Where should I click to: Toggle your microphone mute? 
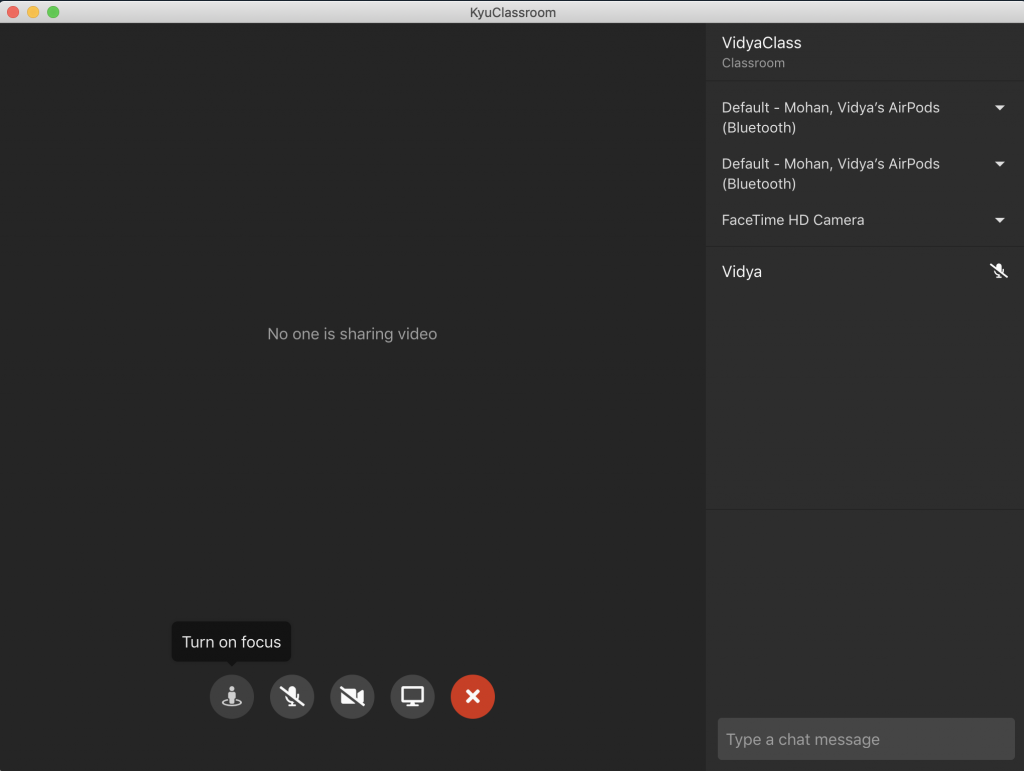coord(291,697)
